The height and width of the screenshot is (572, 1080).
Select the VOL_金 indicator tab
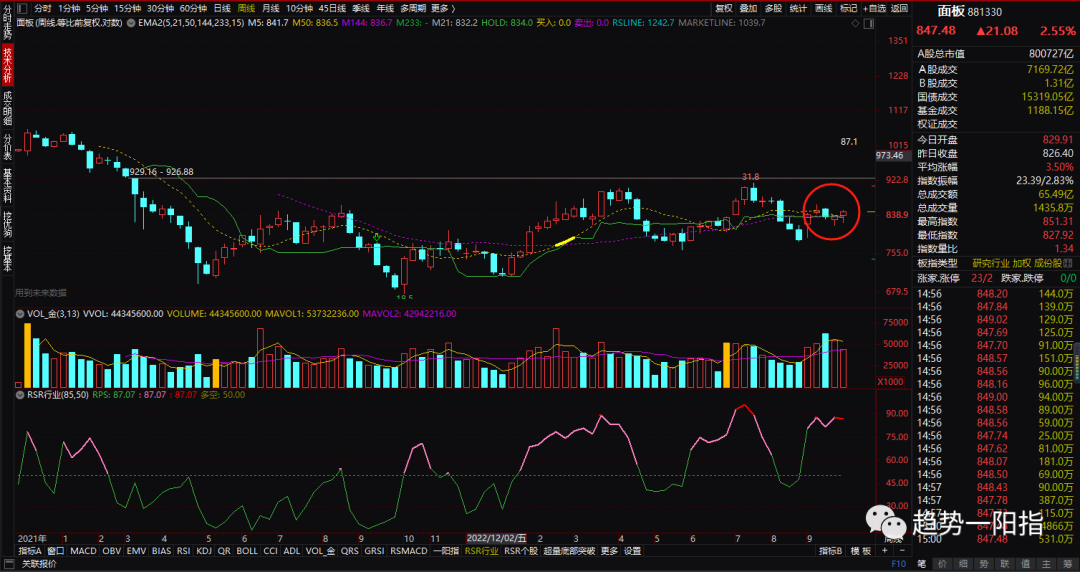tap(320, 551)
